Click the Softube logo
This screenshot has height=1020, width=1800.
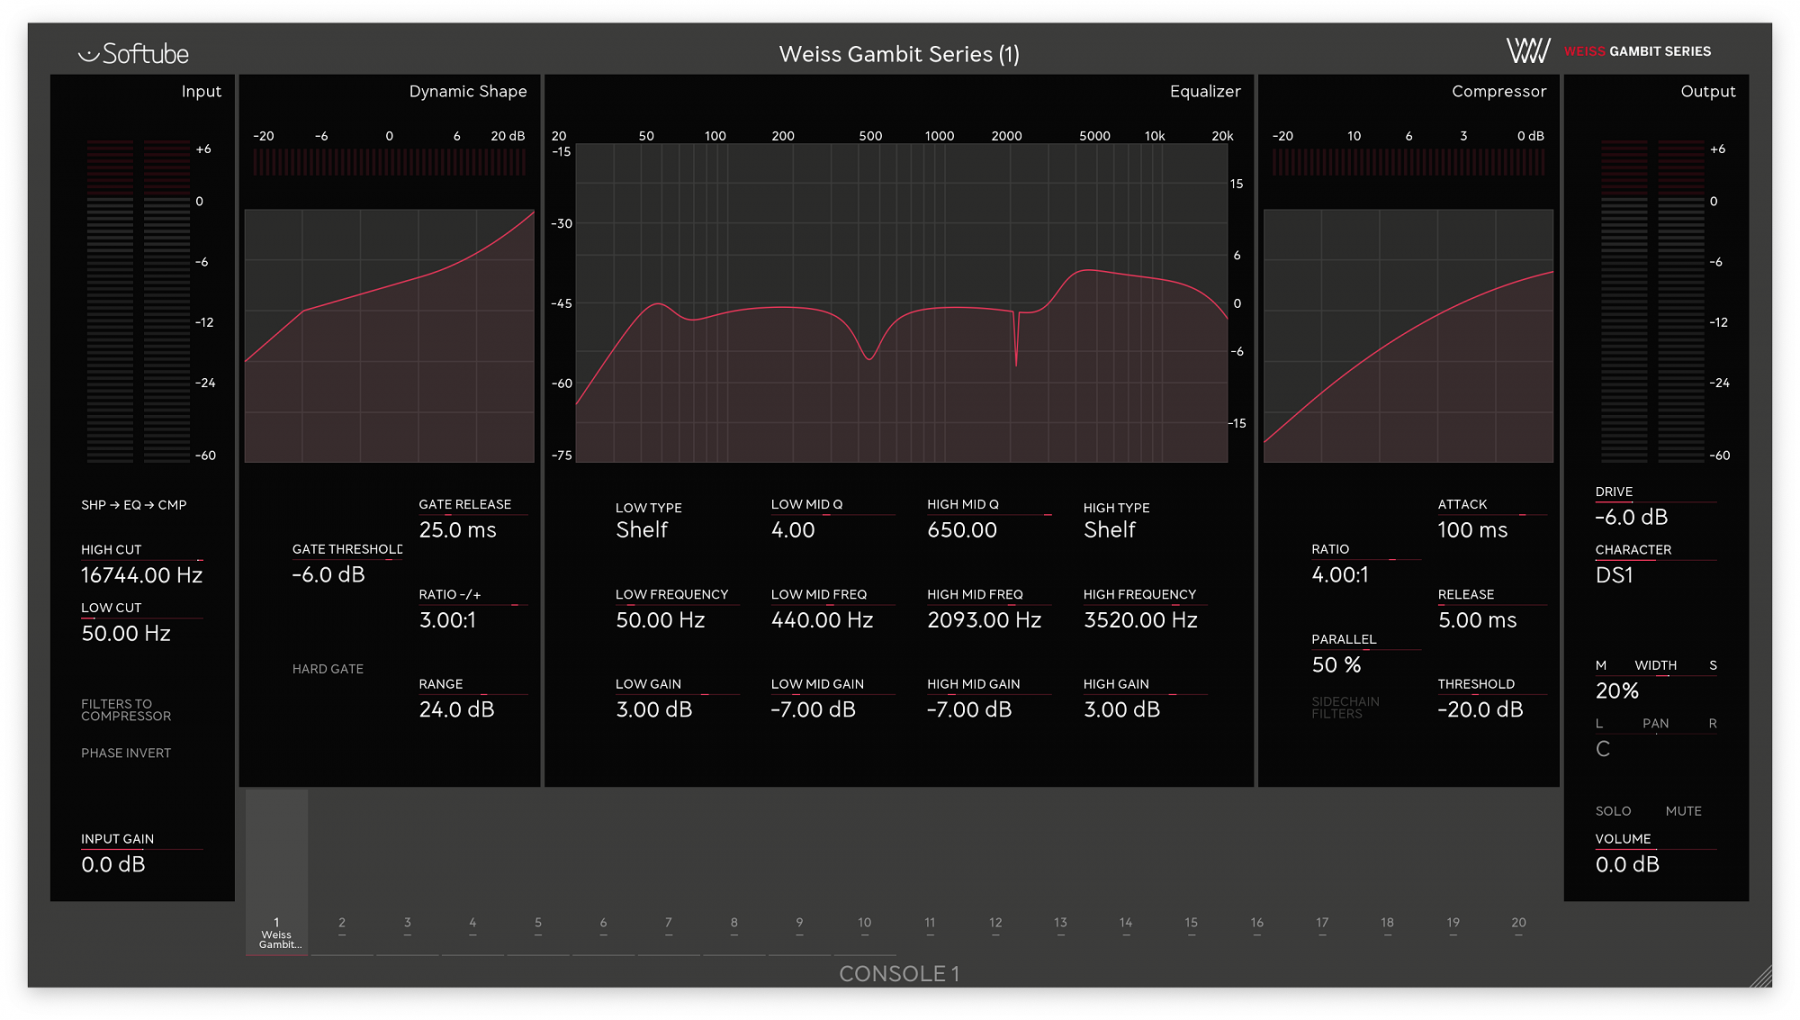pyautogui.click(x=133, y=53)
